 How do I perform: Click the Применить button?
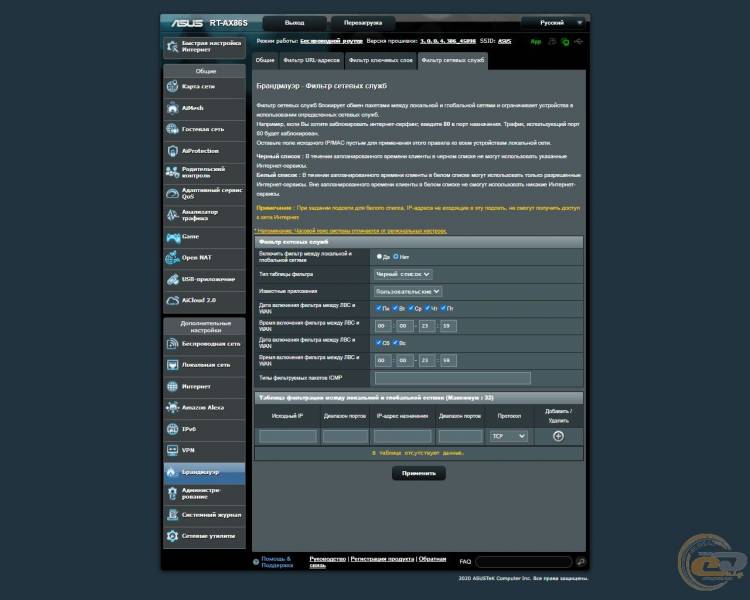419,473
